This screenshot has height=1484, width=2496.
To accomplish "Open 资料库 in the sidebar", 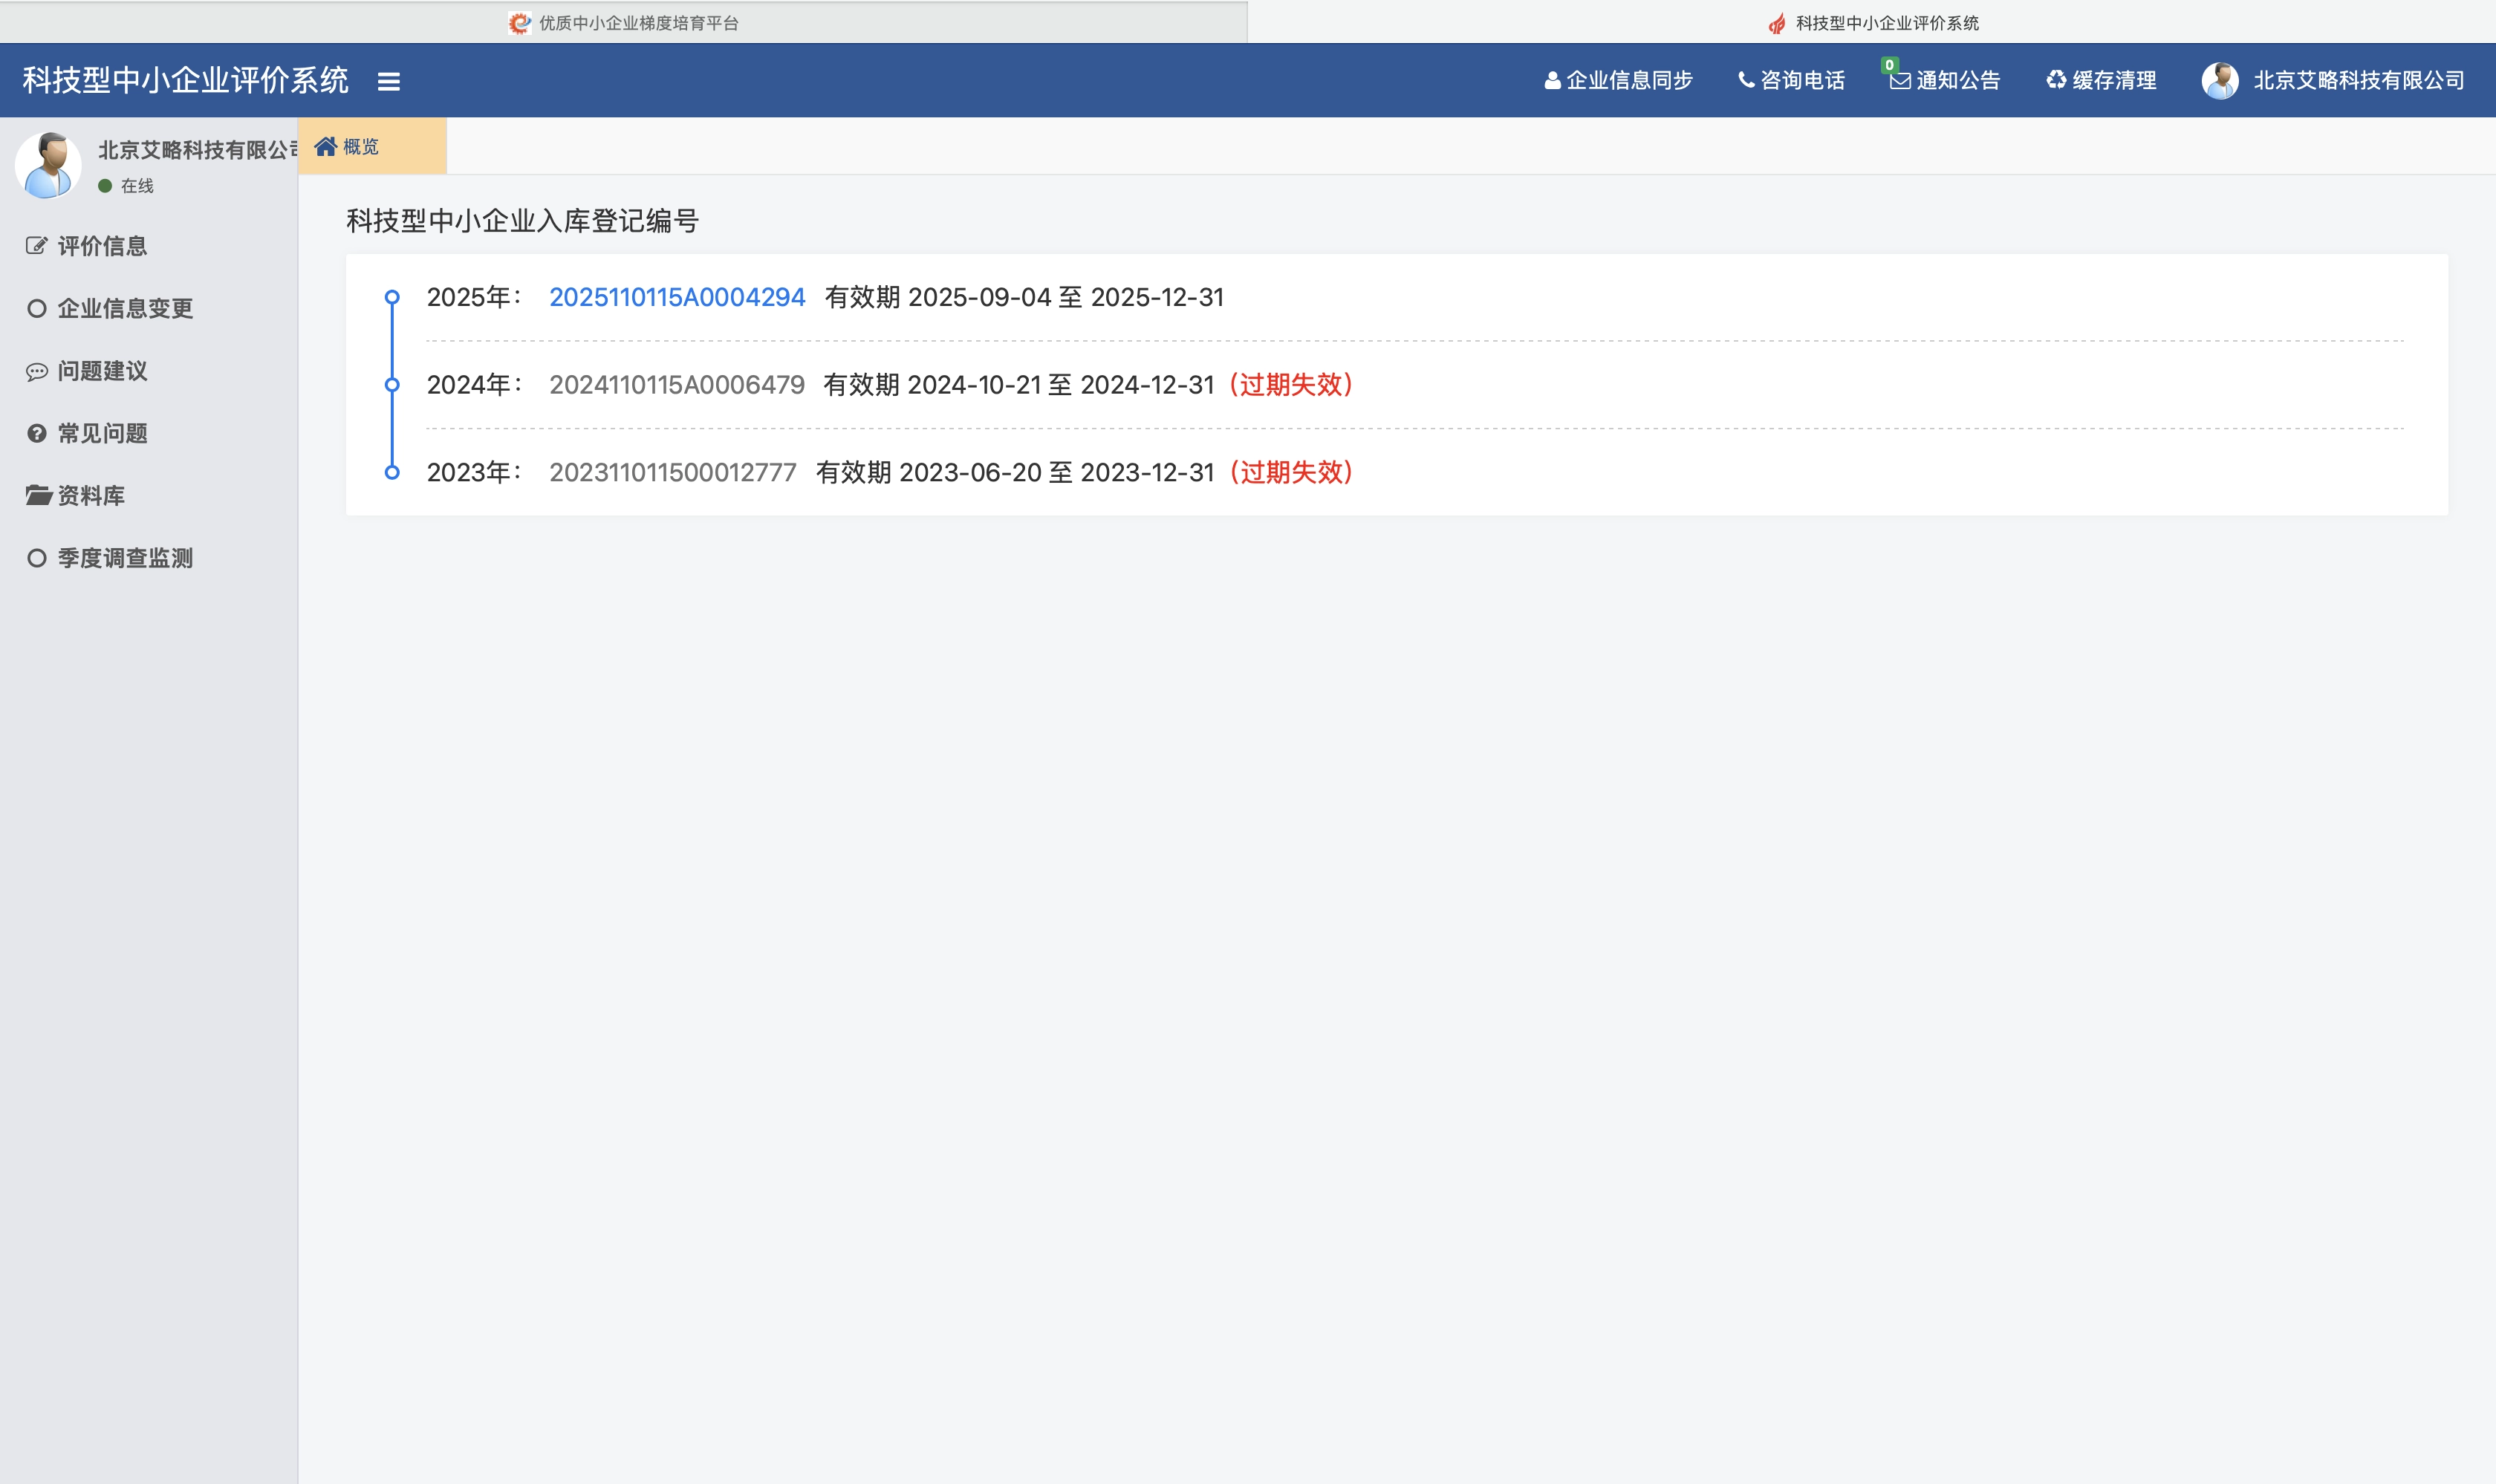I will [76, 495].
